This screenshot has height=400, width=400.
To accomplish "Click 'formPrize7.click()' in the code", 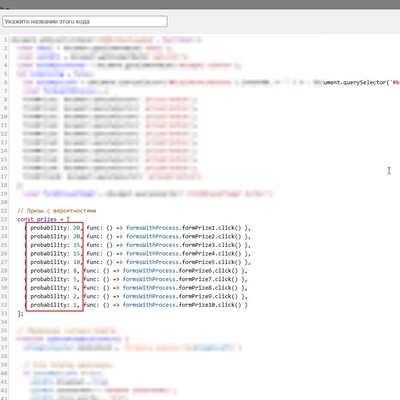I will [x=208, y=279].
